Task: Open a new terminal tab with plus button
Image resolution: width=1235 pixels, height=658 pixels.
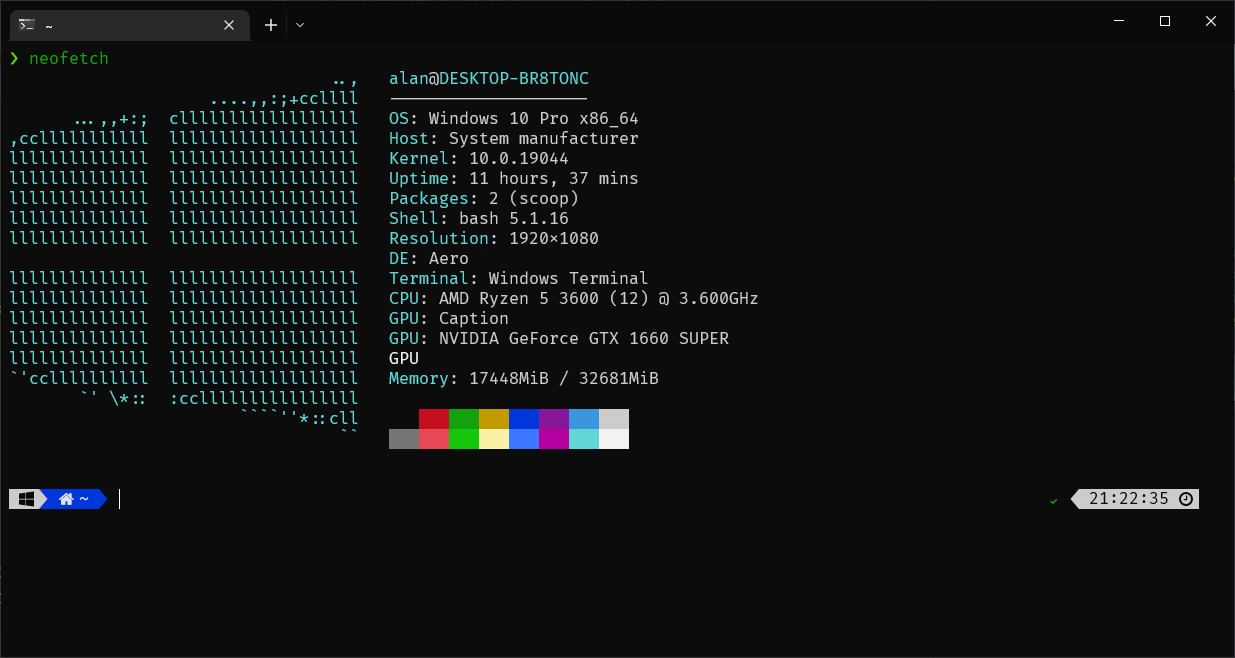Action: pyautogui.click(x=270, y=25)
